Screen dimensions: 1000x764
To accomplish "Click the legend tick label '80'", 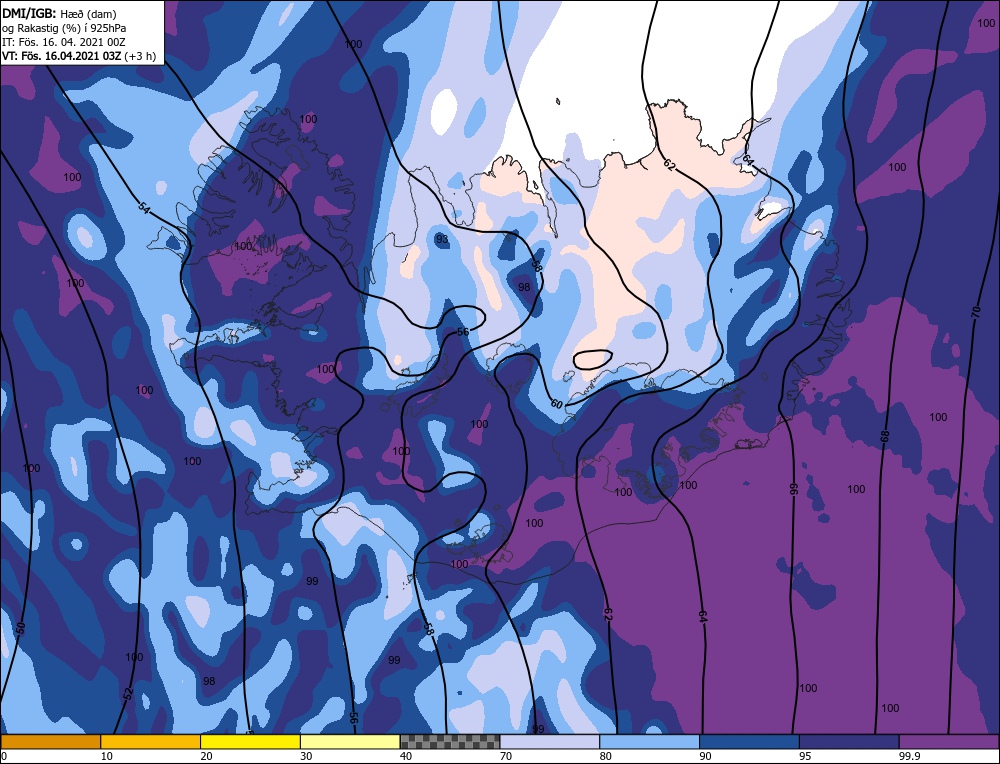I will [x=606, y=756].
